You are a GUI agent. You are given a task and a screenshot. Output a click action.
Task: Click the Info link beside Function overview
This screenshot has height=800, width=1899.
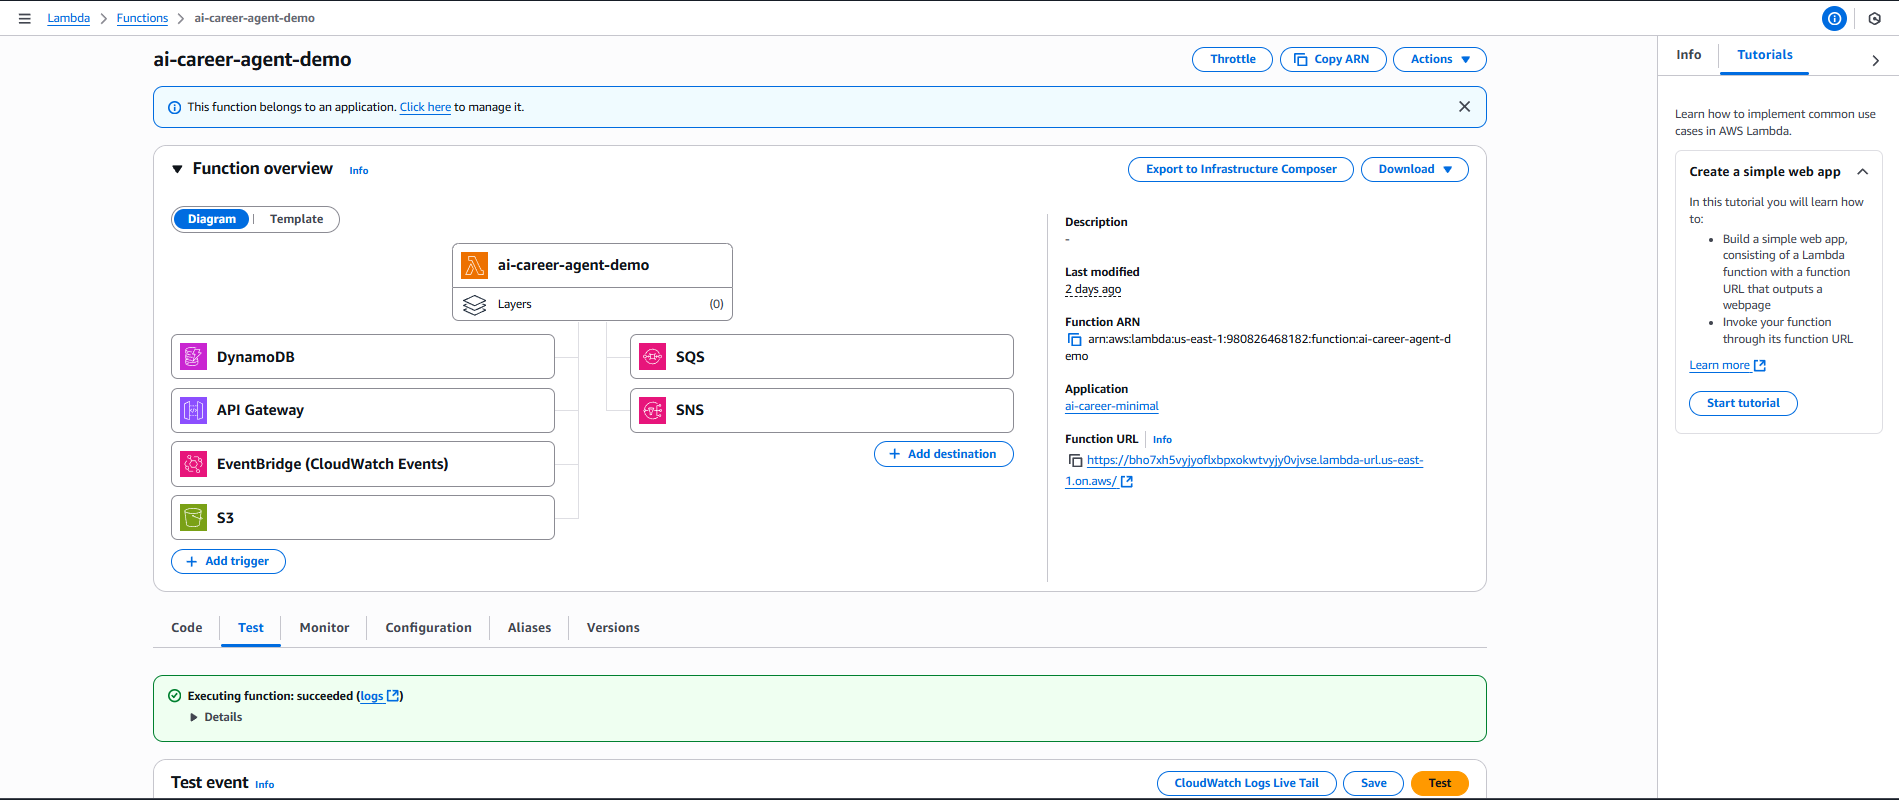pos(359,171)
